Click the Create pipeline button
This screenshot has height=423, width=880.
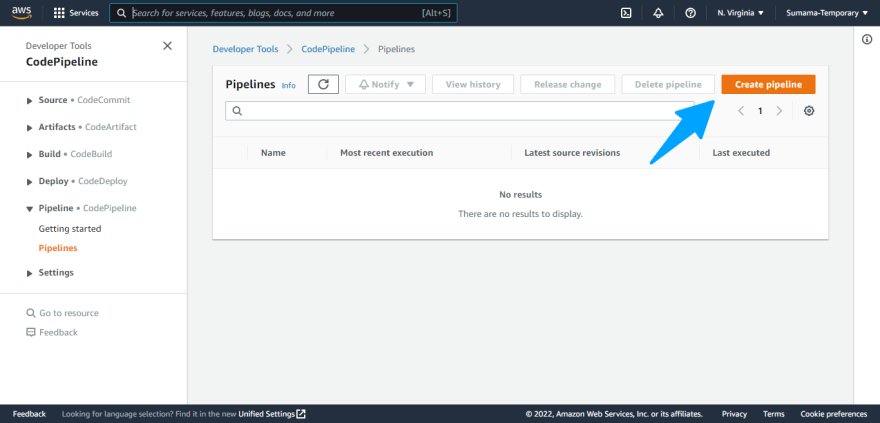(x=768, y=85)
